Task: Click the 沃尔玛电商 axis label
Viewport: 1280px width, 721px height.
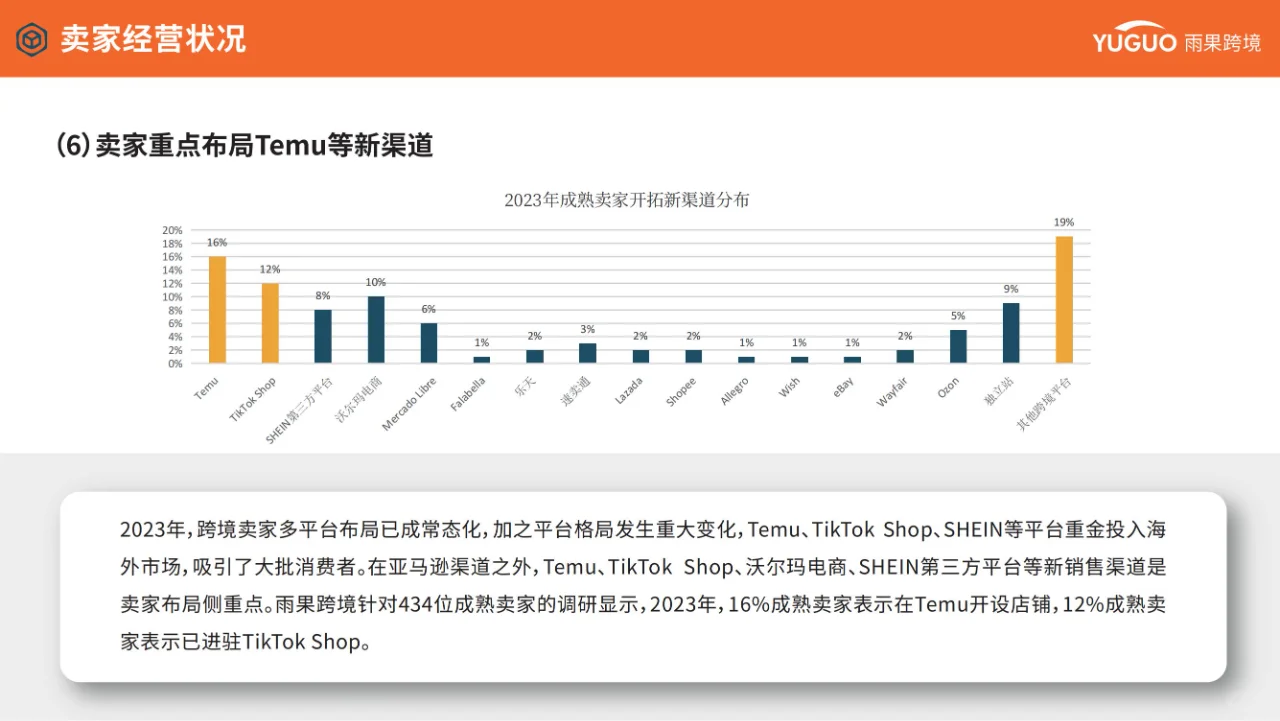Action: 359,400
